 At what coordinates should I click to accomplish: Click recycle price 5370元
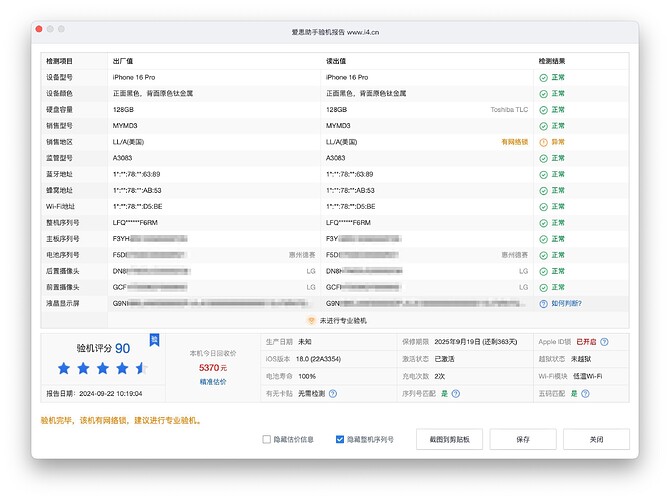pyautogui.click(x=213, y=368)
